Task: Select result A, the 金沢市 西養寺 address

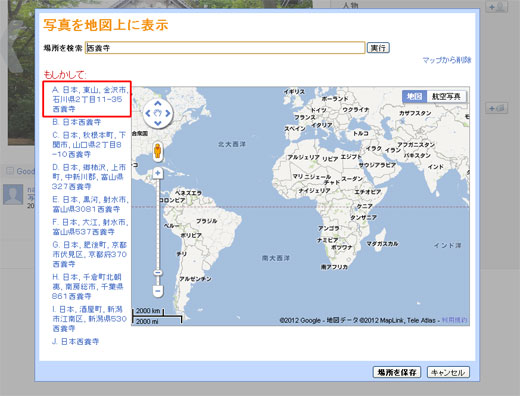Action: tap(90, 99)
